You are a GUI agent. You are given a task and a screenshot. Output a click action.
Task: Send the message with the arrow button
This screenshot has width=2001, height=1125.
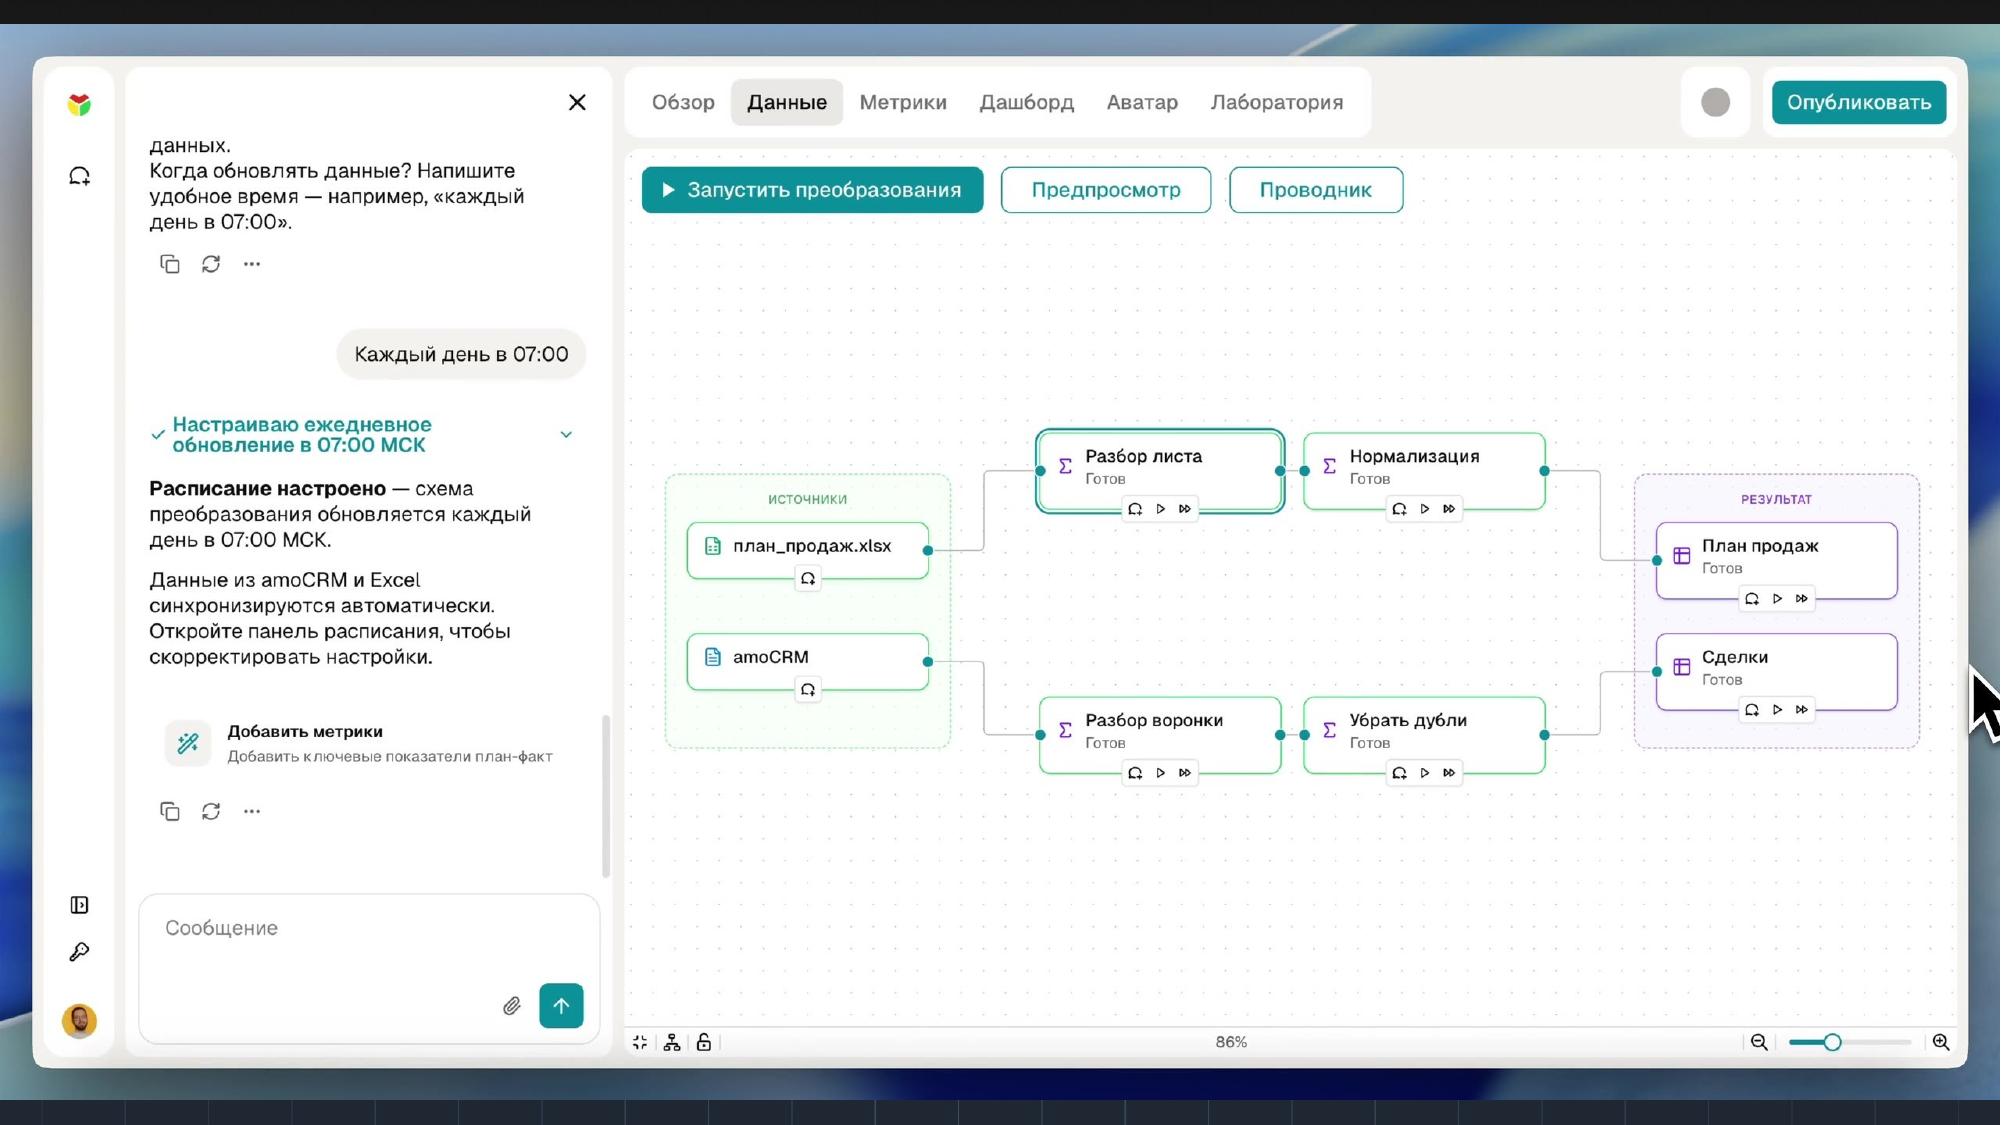(x=561, y=1006)
